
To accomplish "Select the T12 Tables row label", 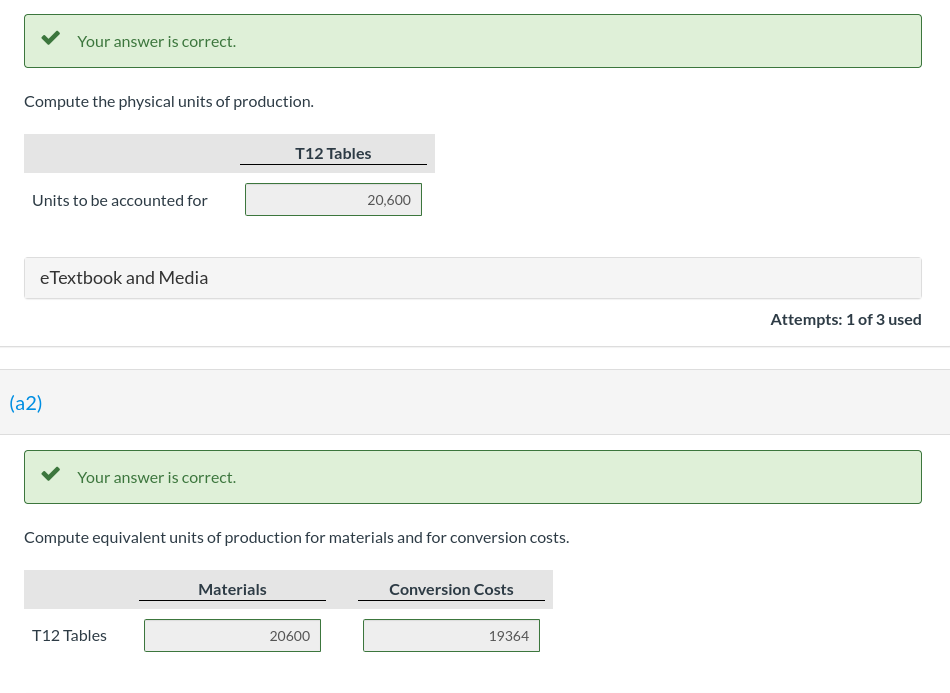I will [69, 635].
